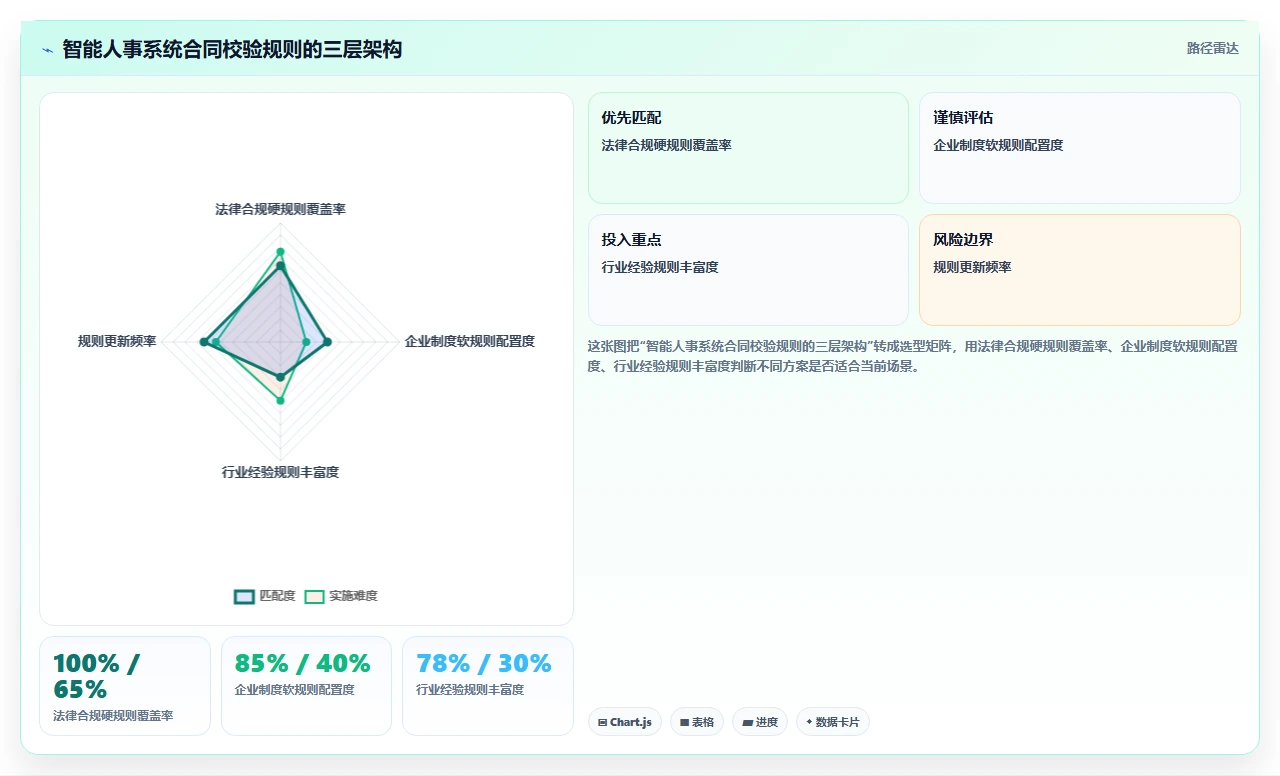This screenshot has height=776, width=1280.
Task: Click the lightning icon beside the page title
Action: [47, 50]
